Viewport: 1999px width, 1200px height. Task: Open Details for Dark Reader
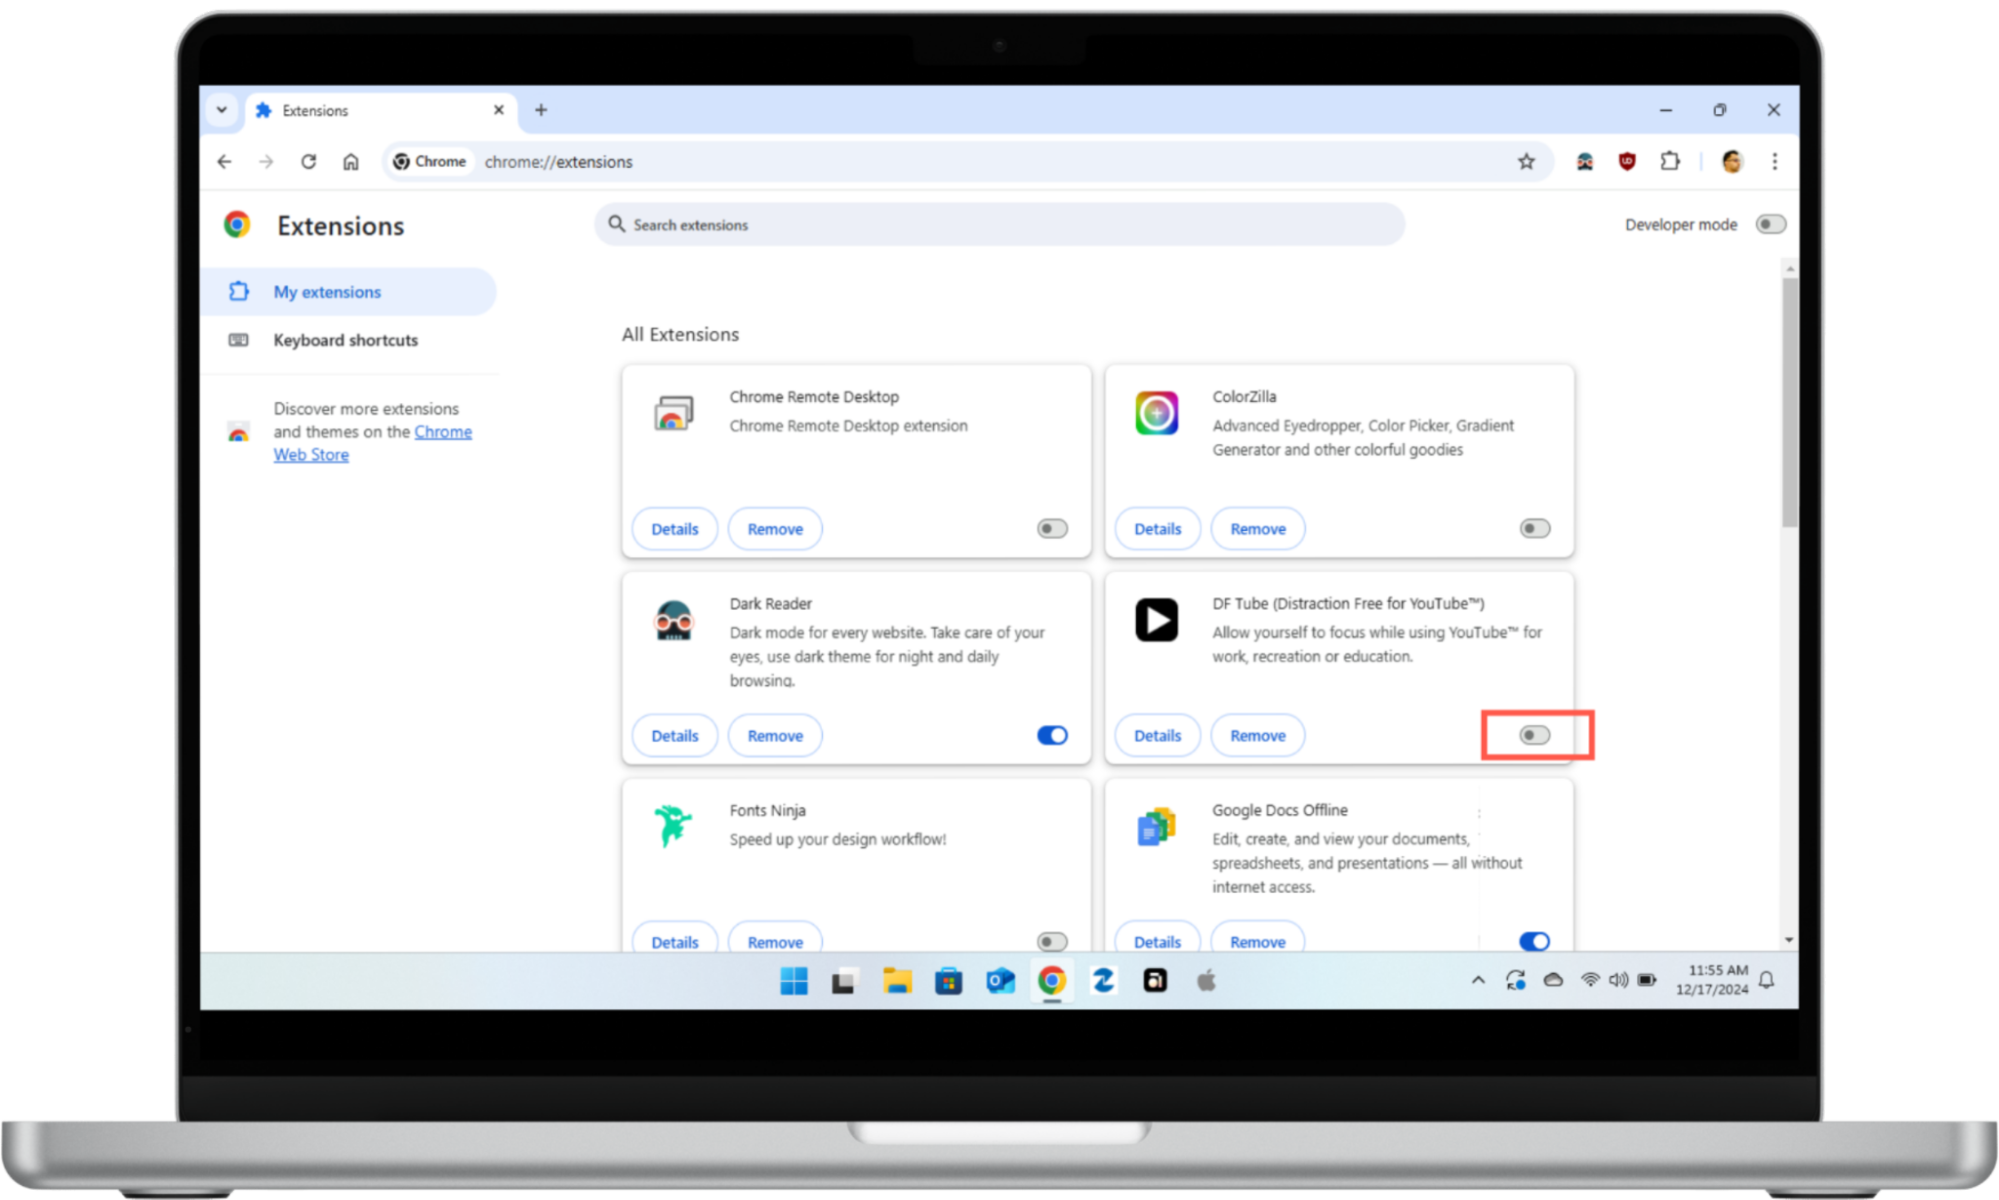click(x=675, y=736)
